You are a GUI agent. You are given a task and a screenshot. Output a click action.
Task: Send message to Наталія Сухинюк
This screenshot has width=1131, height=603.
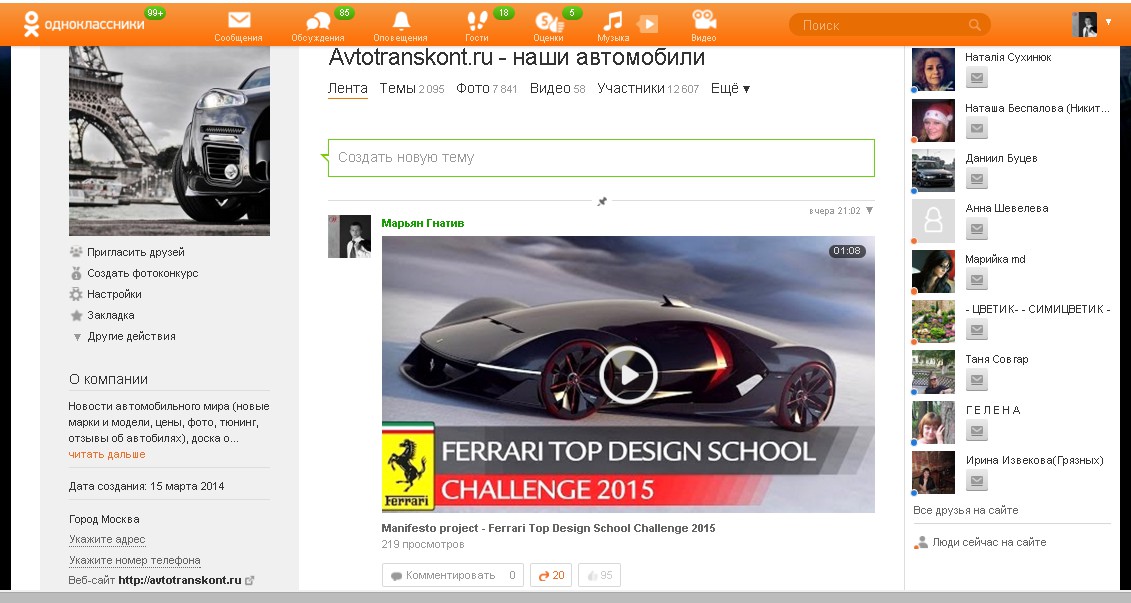point(977,78)
